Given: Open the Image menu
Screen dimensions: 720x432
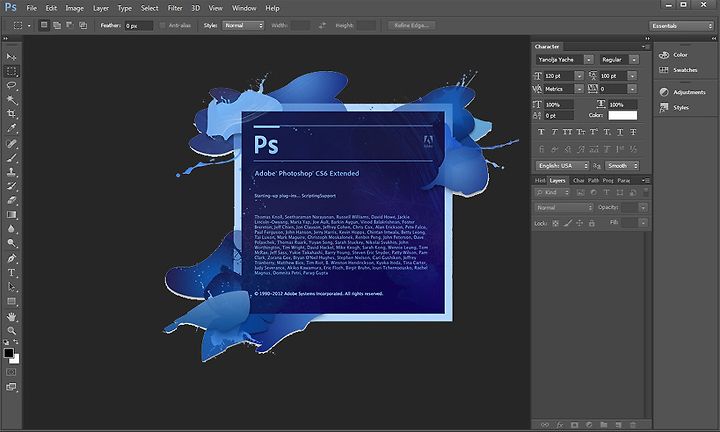Looking at the screenshot, I should [x=74, y=8].
